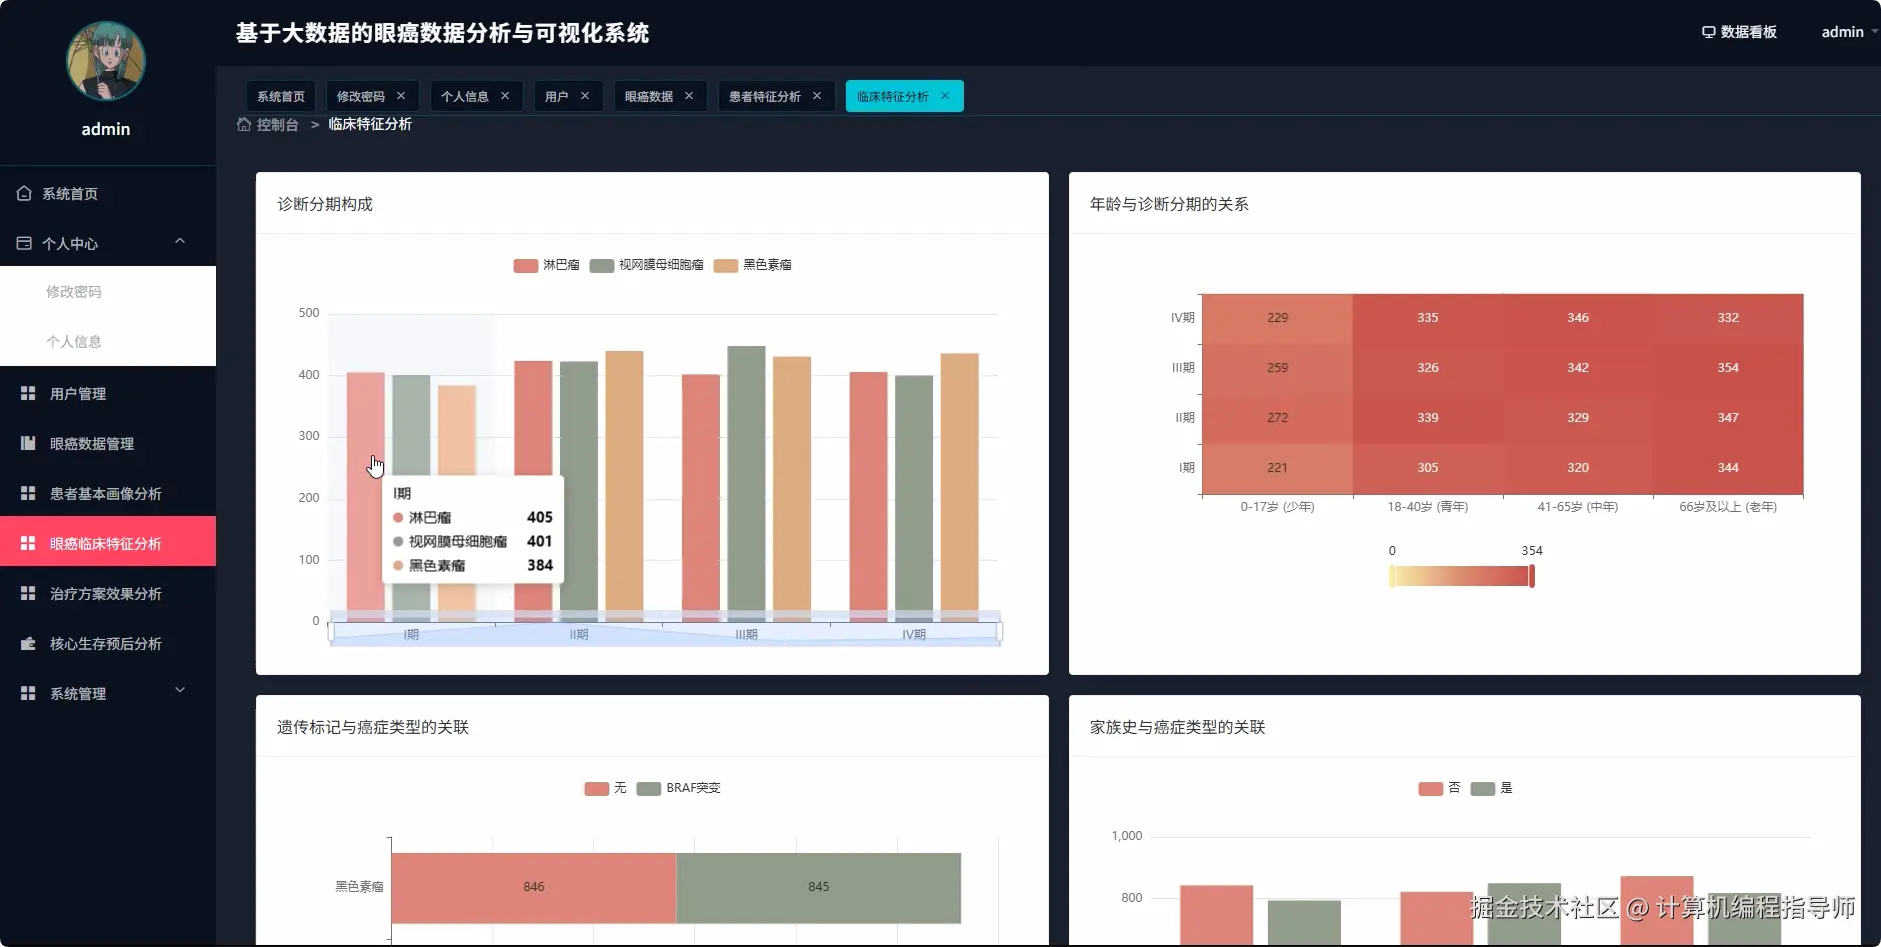Viewport: 1881px width, 947px height.
Task: Click the 治疗方案效果分析 sidebar icon
Action: [28, 593]
